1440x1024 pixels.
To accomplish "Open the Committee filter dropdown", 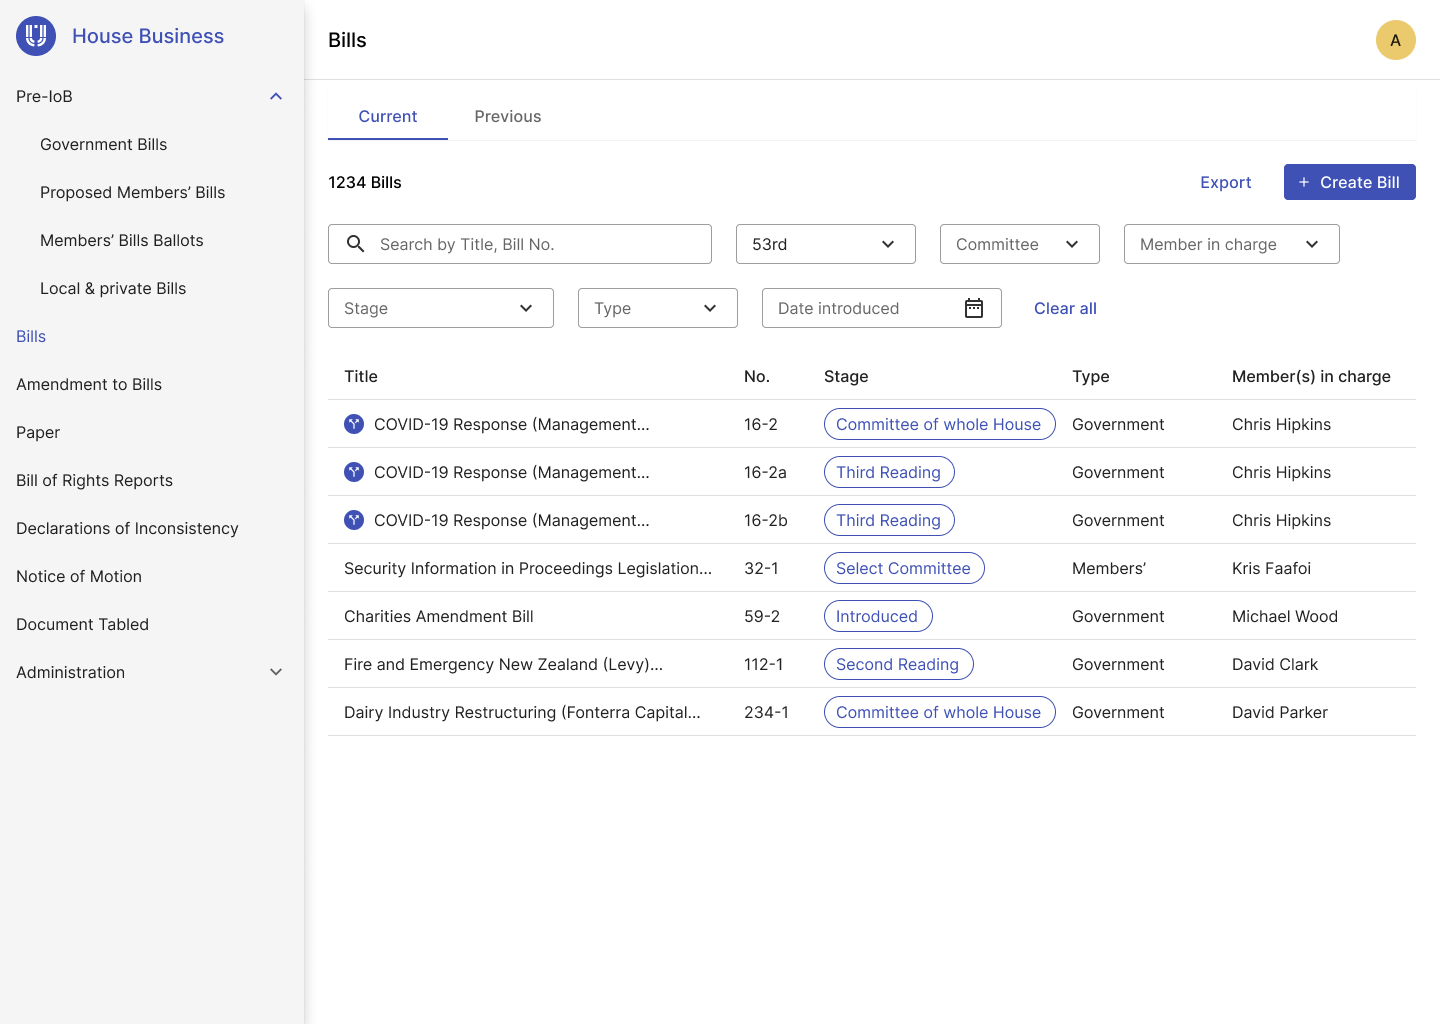I will click(x=1020, y=244).
